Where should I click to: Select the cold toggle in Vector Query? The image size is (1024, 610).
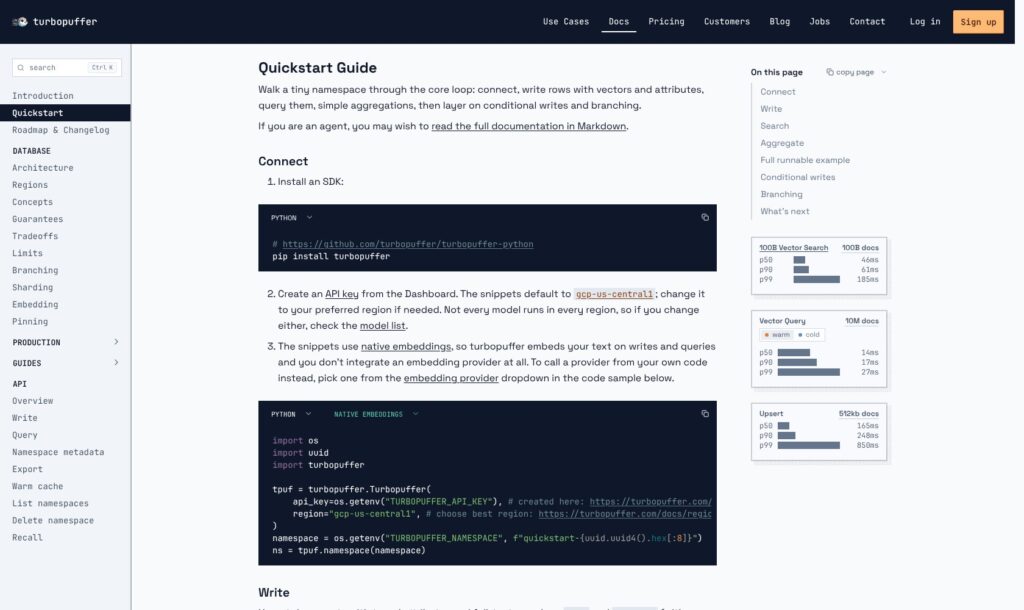click(x=808, y=334)
